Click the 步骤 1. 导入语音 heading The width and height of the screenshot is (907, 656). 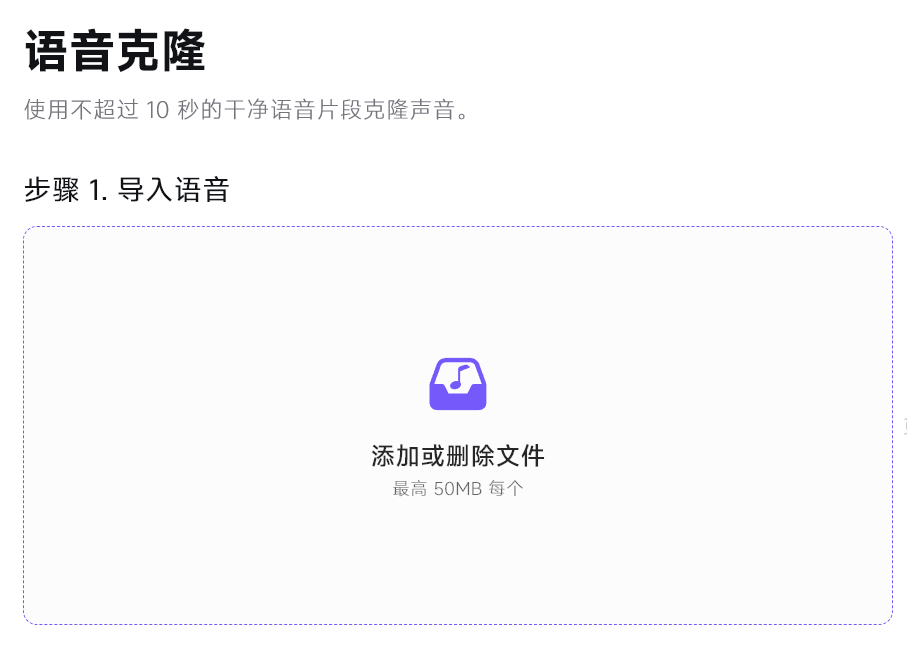click(125, 188)
